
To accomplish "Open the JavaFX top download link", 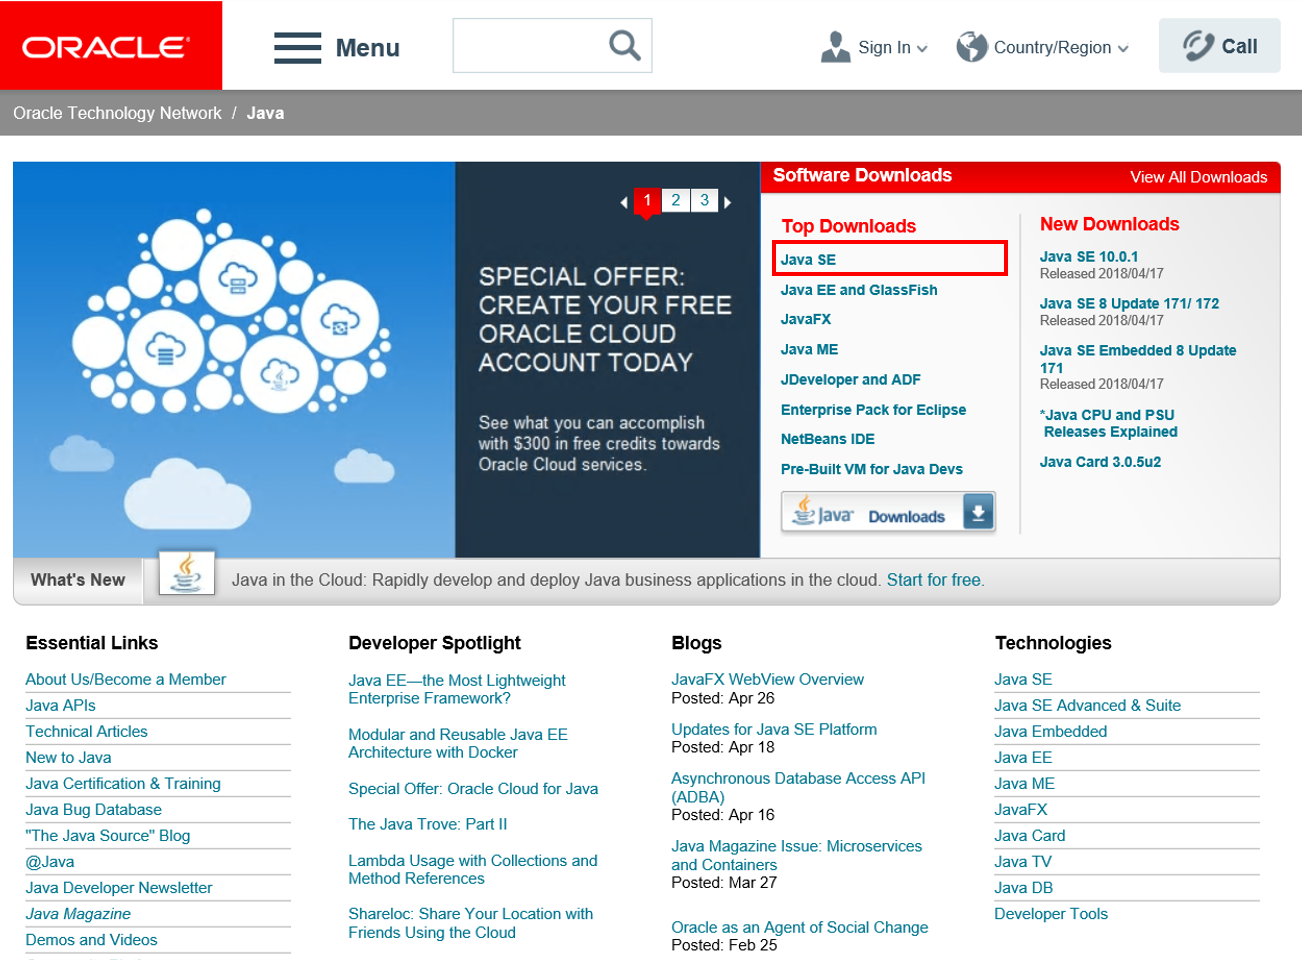I will [806, 319].
